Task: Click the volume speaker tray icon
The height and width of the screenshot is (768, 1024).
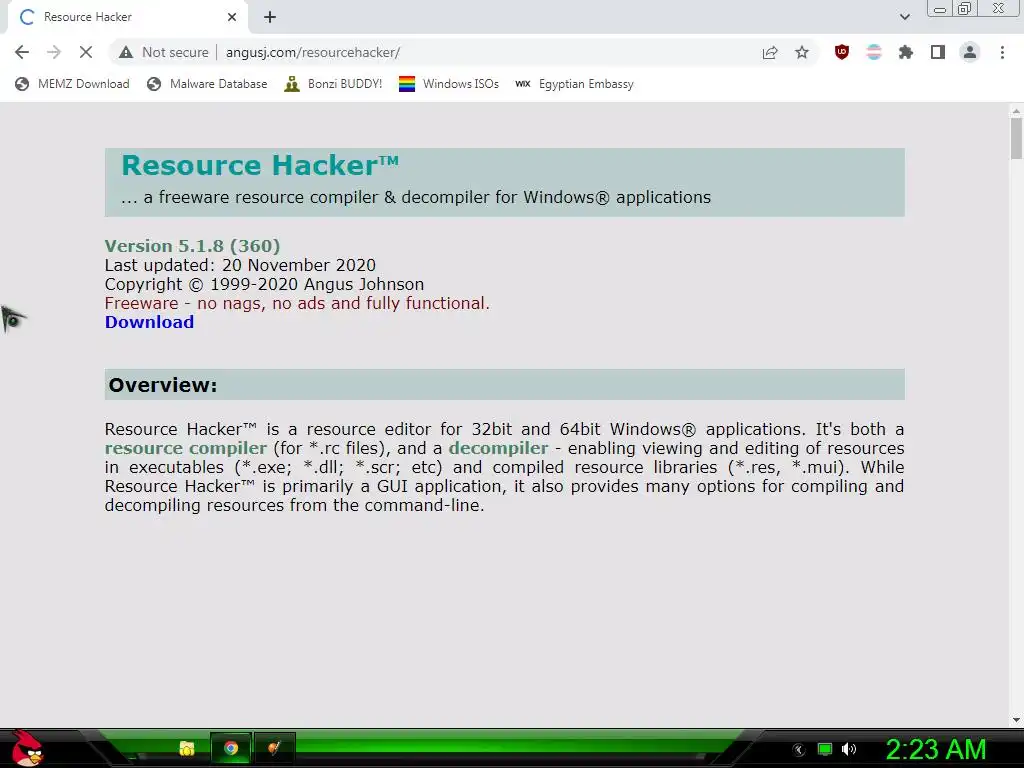Action: (x=848, y=749)
